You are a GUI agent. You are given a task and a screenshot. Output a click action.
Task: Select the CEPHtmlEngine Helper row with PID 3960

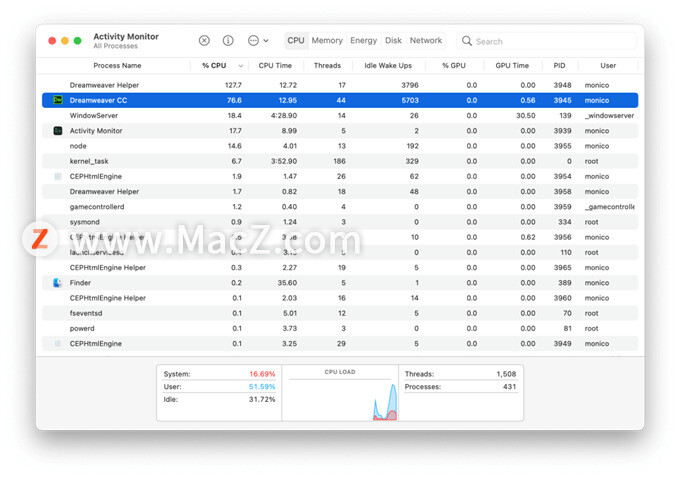coord(340,298)
